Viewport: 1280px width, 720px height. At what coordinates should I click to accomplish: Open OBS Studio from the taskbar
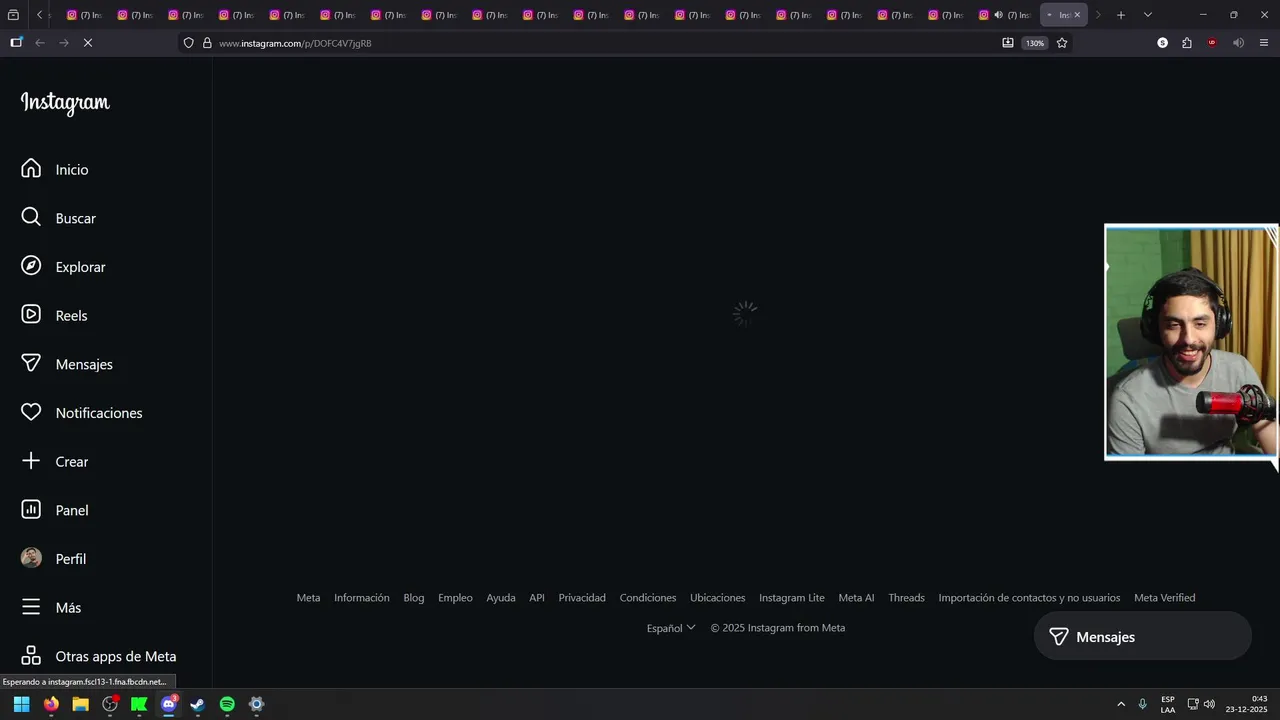[x=110, y=704]
